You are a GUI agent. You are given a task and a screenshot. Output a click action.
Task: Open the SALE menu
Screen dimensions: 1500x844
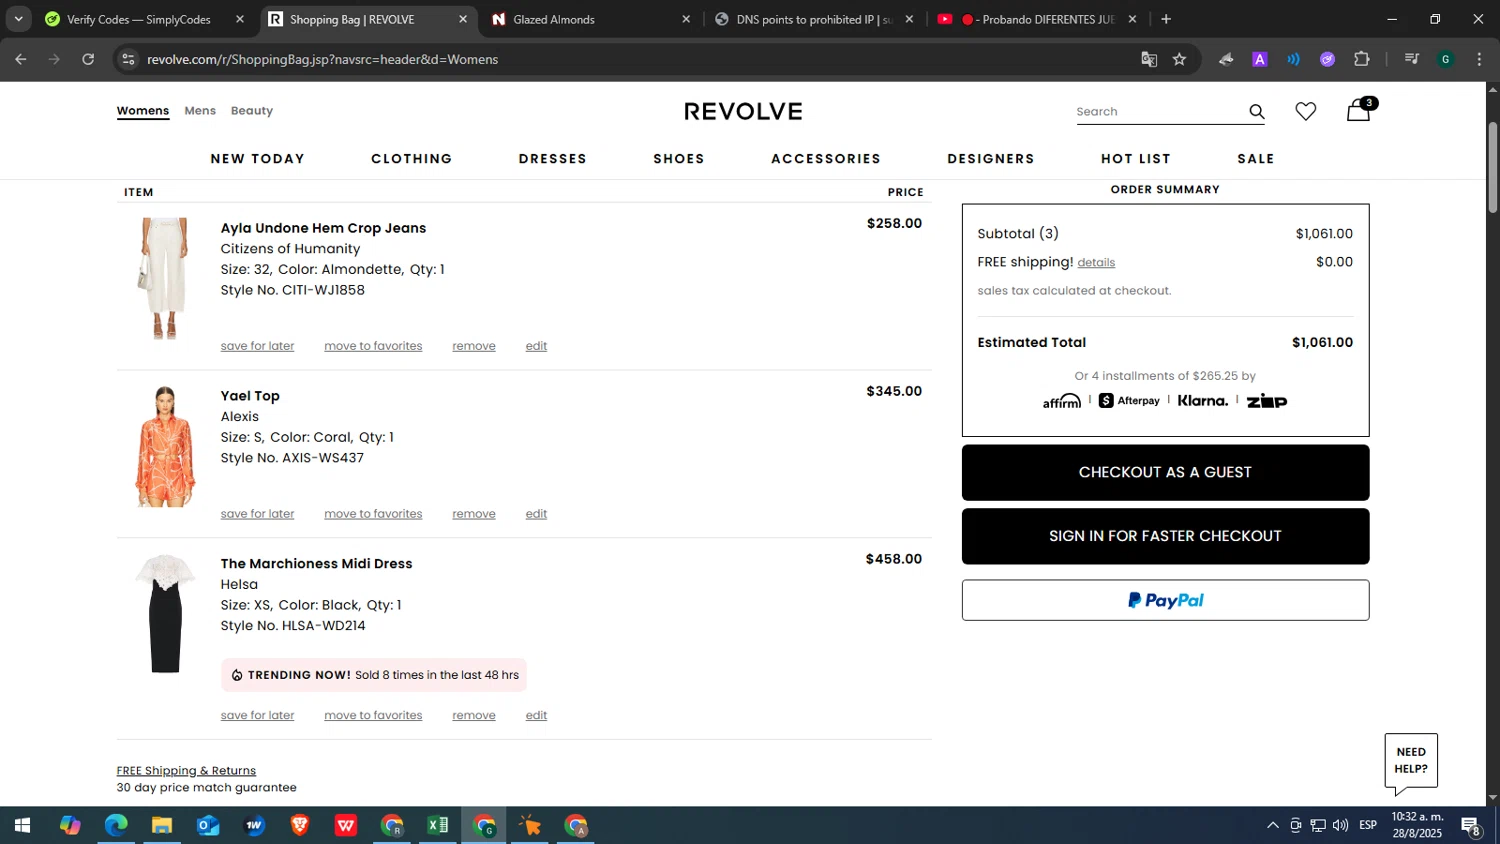click(x=1256, y=159)
